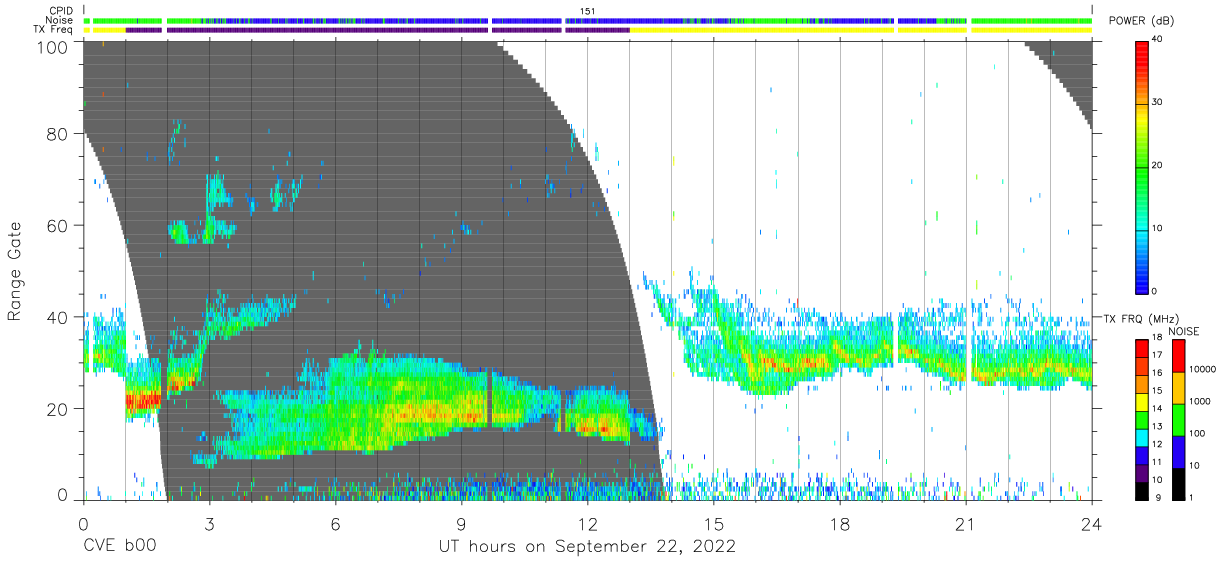Click the CVE b00 radar beam label
Viewport: 1228px width, 567px height.
(x=119, y=547)
